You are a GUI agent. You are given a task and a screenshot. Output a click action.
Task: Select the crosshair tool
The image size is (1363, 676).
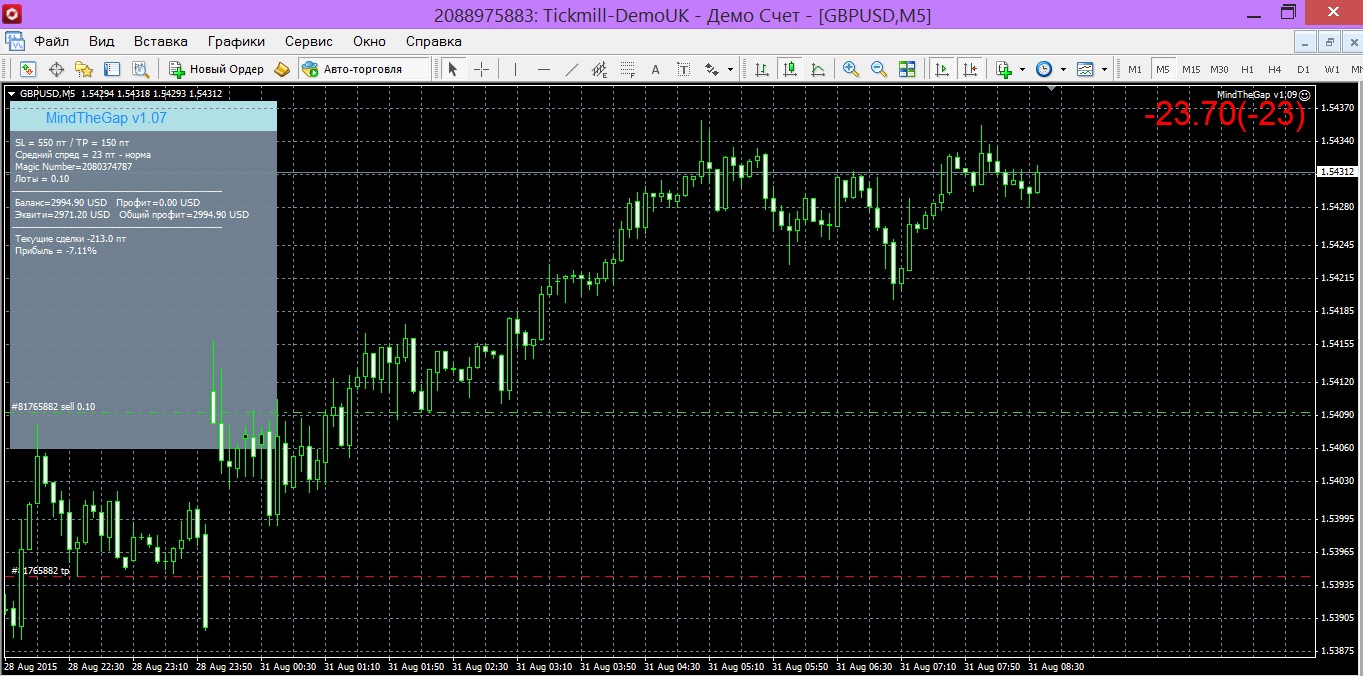481,69
